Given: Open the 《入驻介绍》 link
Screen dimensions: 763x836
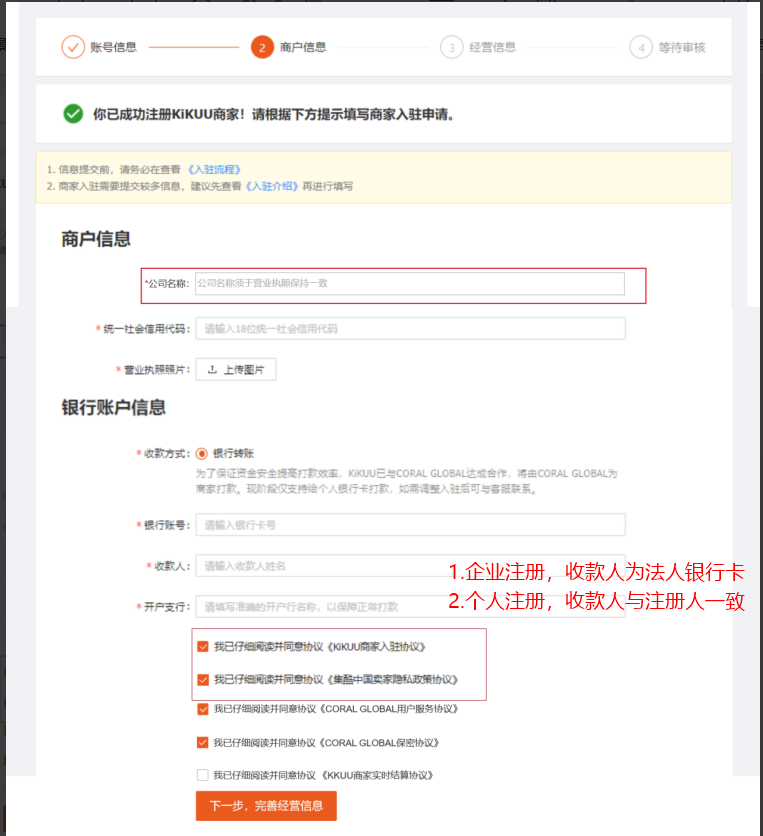Looking at the screenshot, I should coord(271,186).
